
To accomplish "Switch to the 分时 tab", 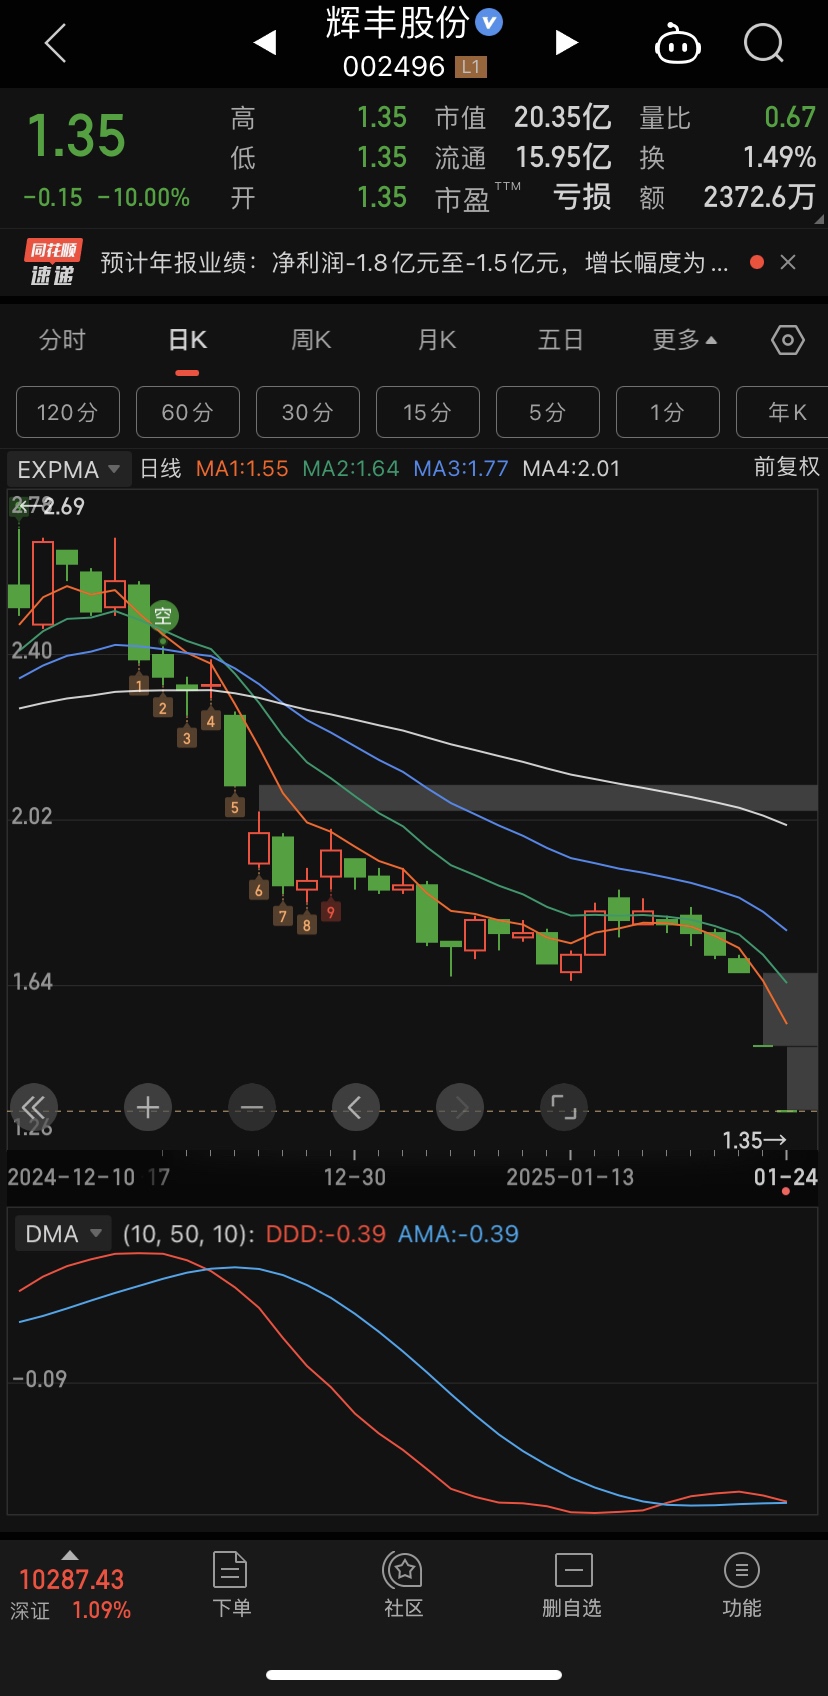I will pos(62,340).
